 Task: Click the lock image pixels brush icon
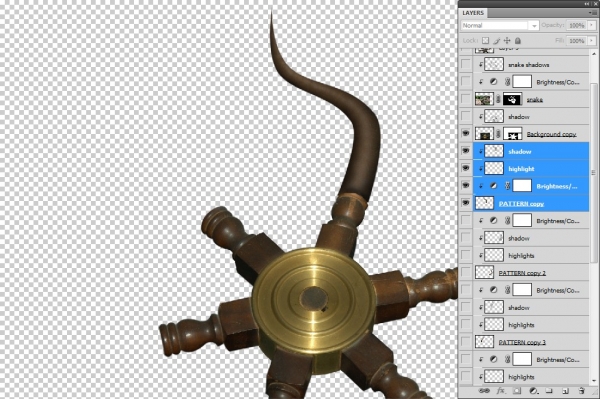pyautogui.click(x=497, y=41)
